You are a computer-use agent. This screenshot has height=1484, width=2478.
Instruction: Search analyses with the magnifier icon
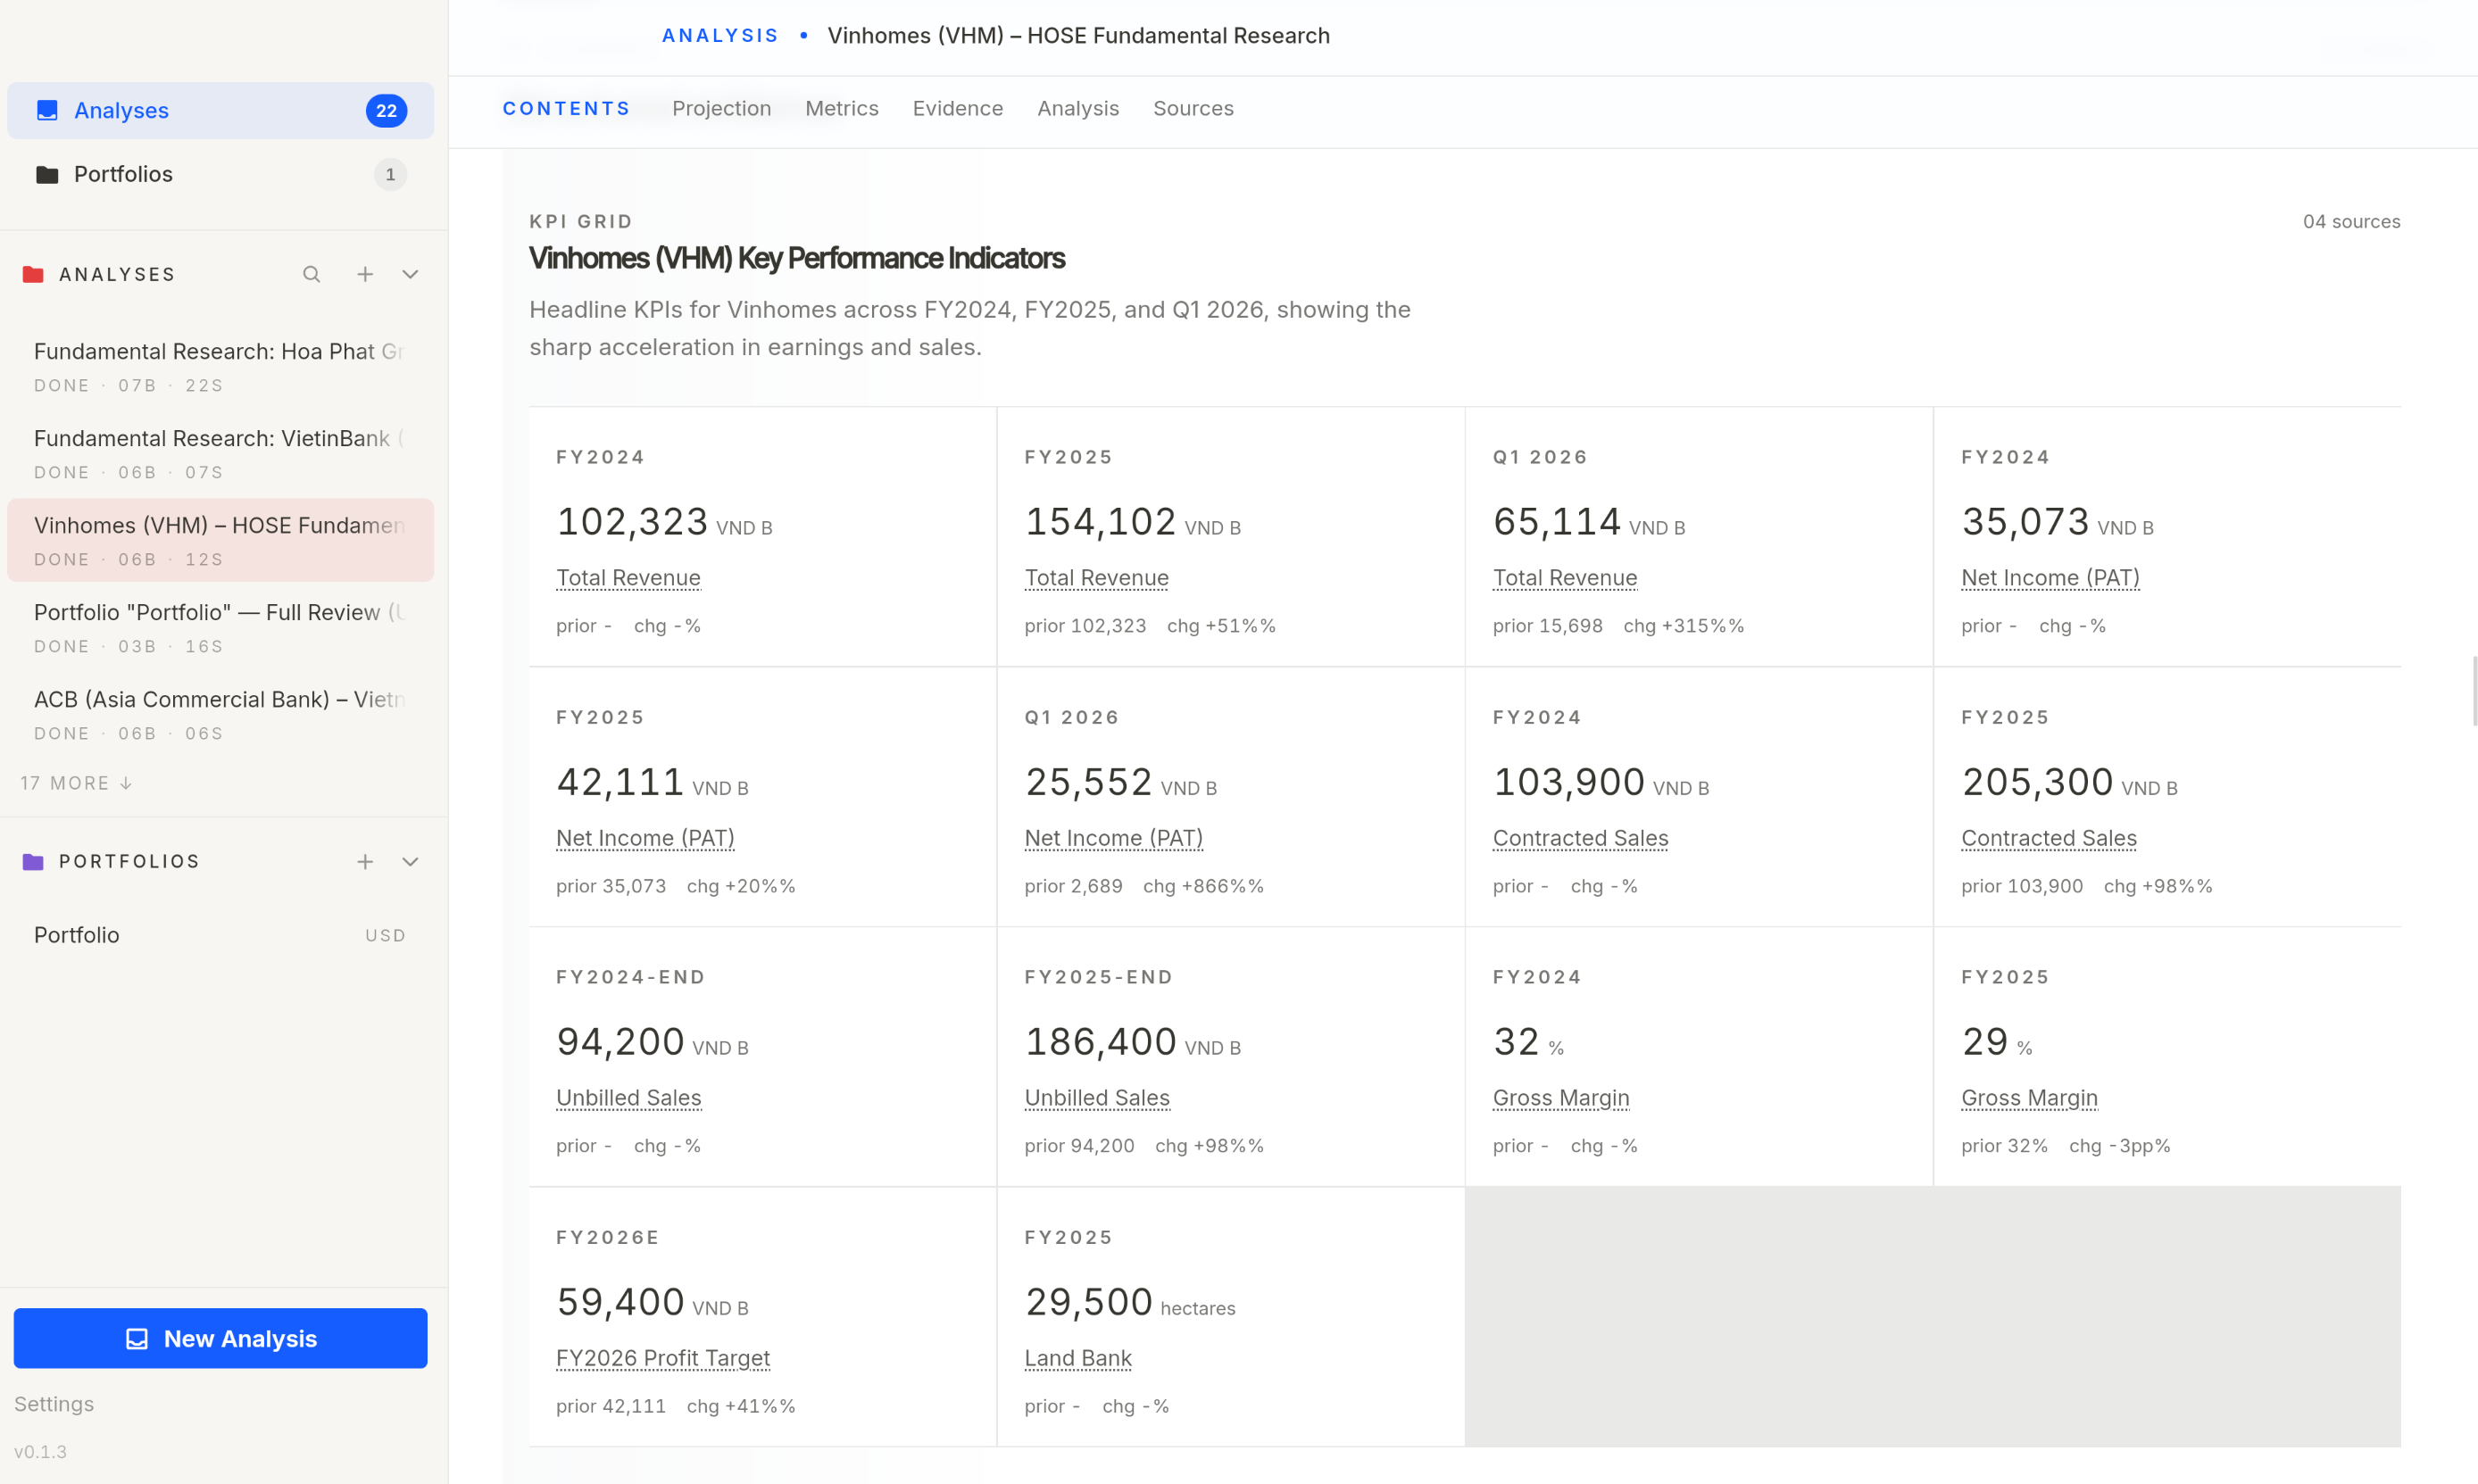[312, 274]
